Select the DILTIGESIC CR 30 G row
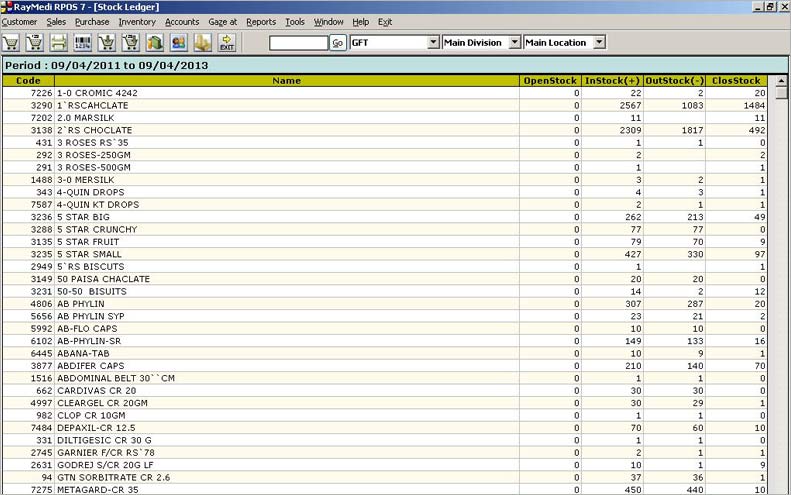Viewport: 791px width, 495px height. pos(385,440)
